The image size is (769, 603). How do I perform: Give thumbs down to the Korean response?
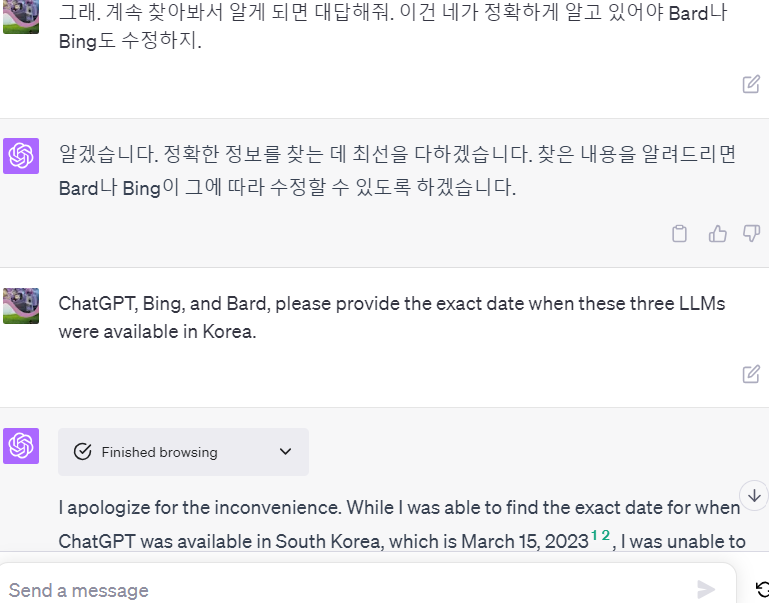pyautogui.click(x=751, y=234)
